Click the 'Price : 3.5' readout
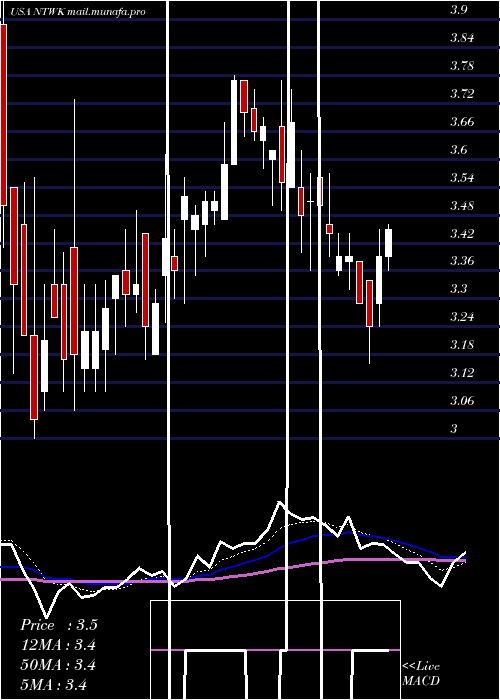The height and width of the screenshot is (700, 500). (58, 625)
